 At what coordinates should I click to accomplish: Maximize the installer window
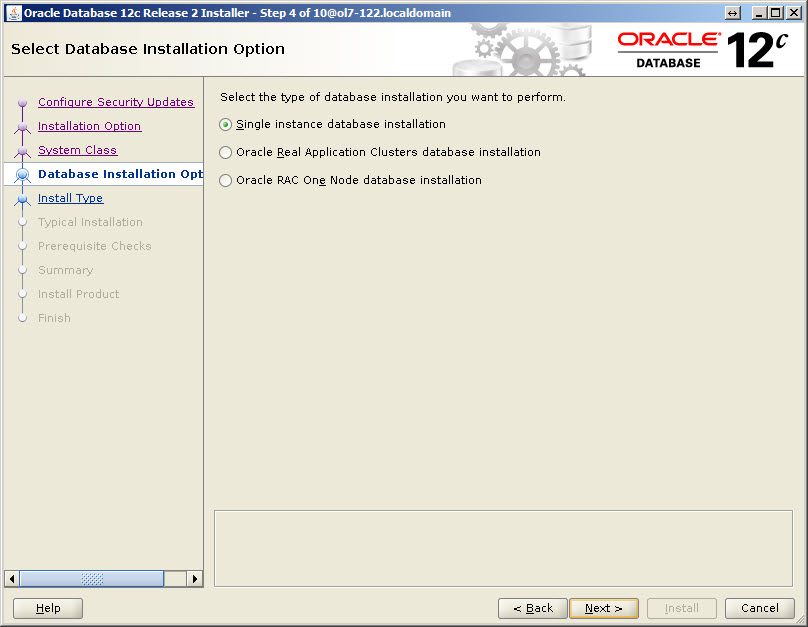775,13
